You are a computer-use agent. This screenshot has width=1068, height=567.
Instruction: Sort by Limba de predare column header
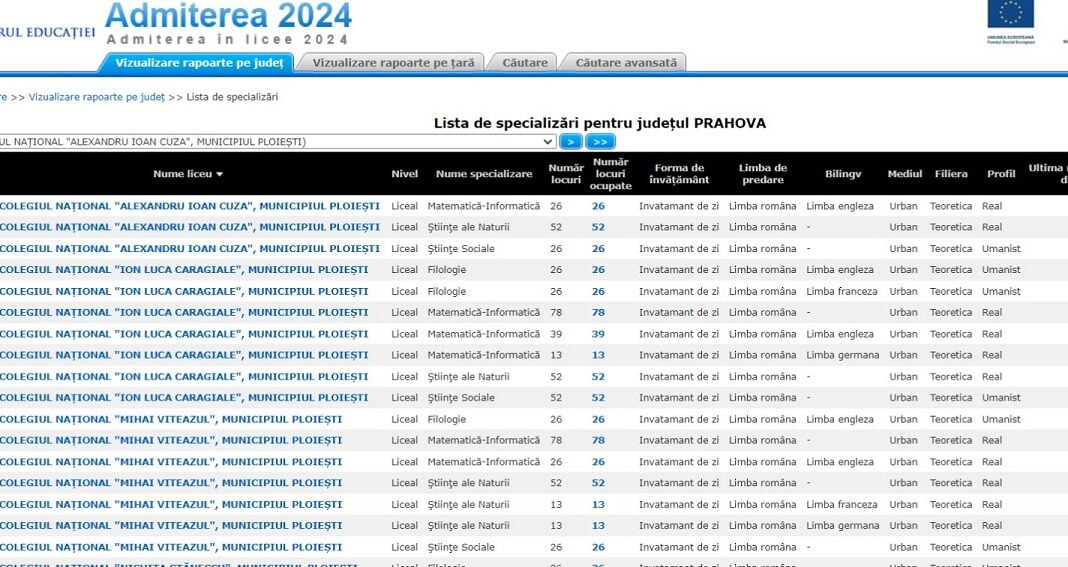[x=763, y=174]
